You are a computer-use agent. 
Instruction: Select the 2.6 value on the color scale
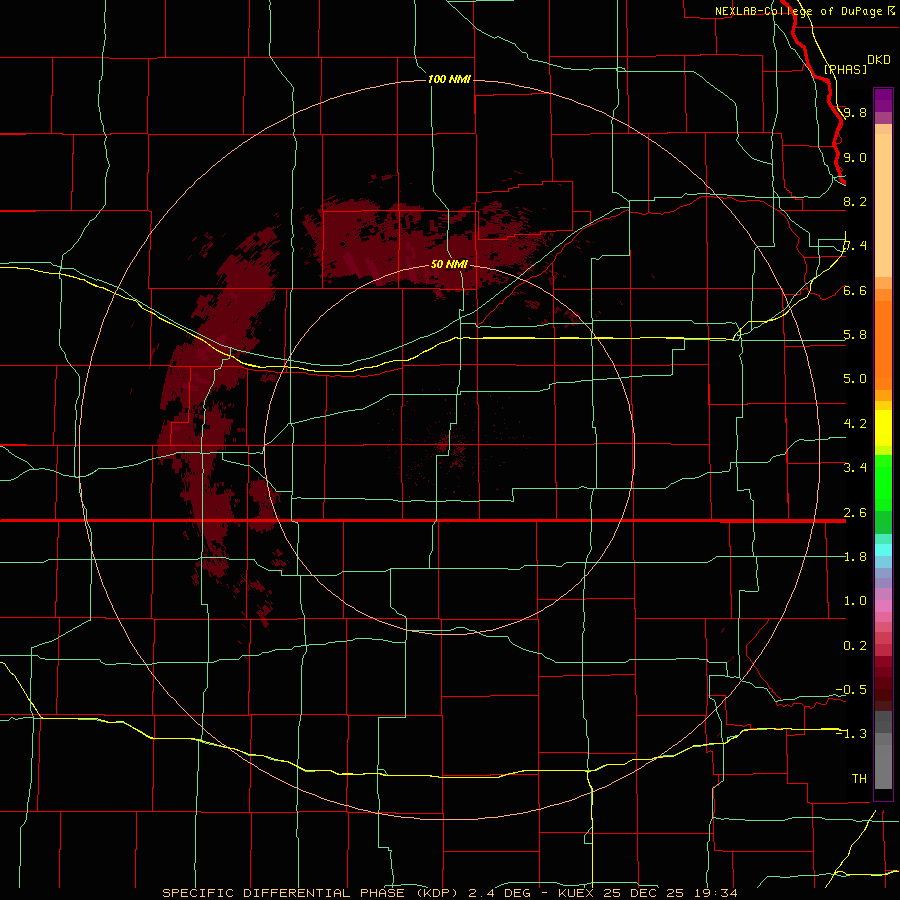click(x=855, y=512)
